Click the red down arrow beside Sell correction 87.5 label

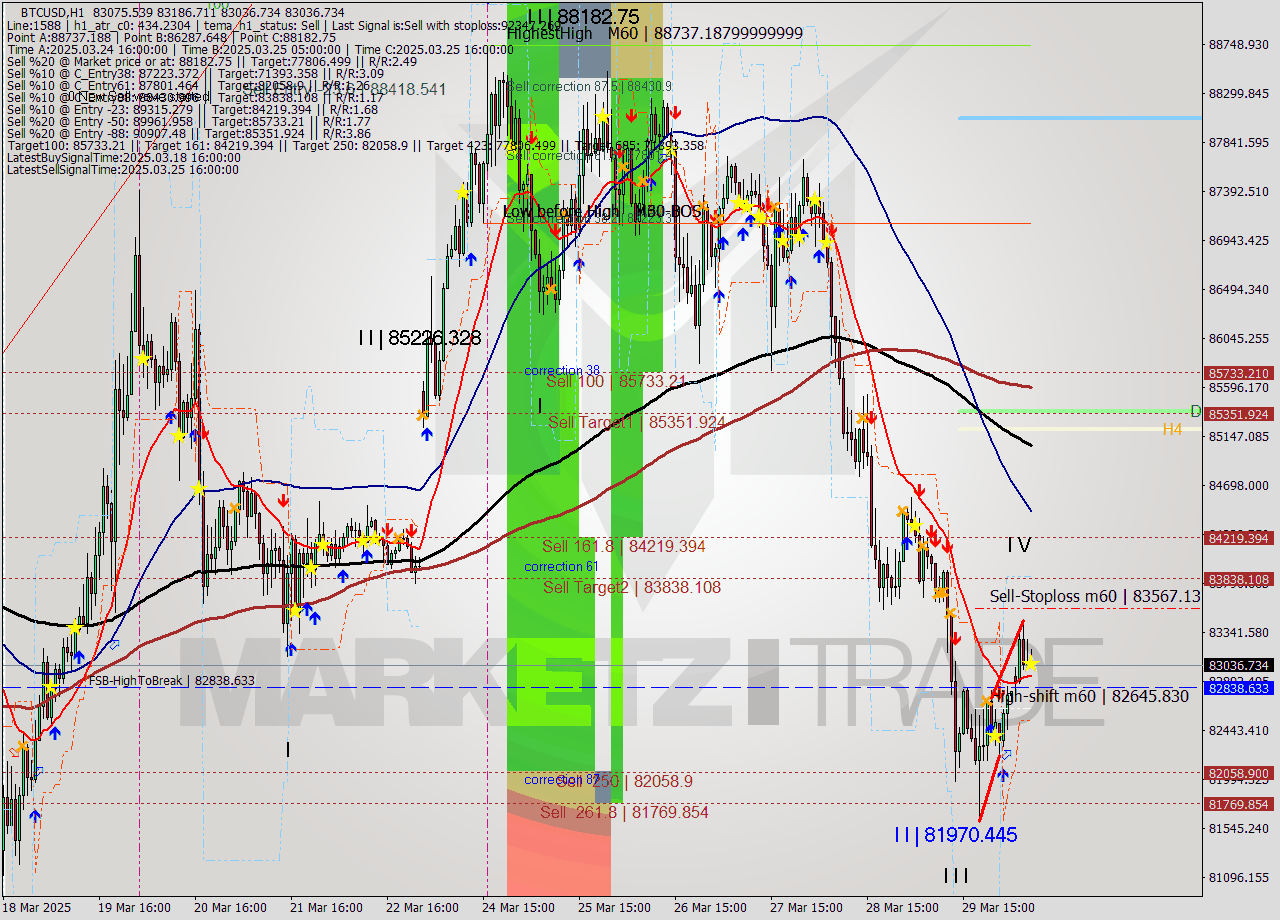(x=631, y=112)
